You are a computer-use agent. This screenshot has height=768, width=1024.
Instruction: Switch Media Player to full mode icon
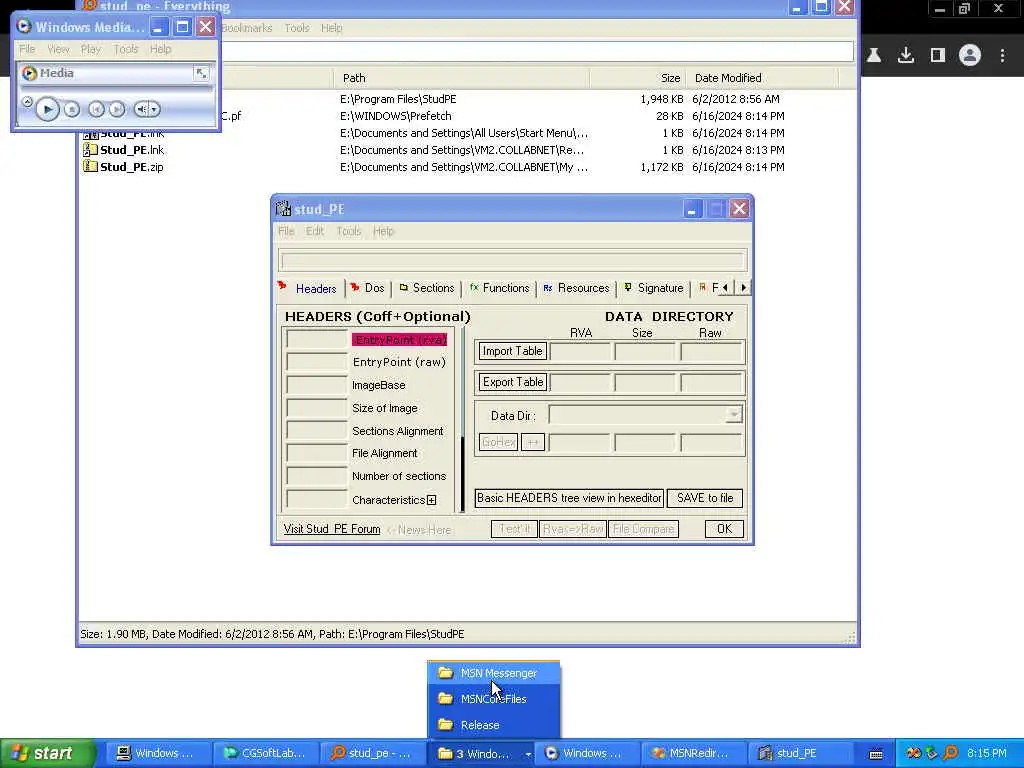pos(201,73)
